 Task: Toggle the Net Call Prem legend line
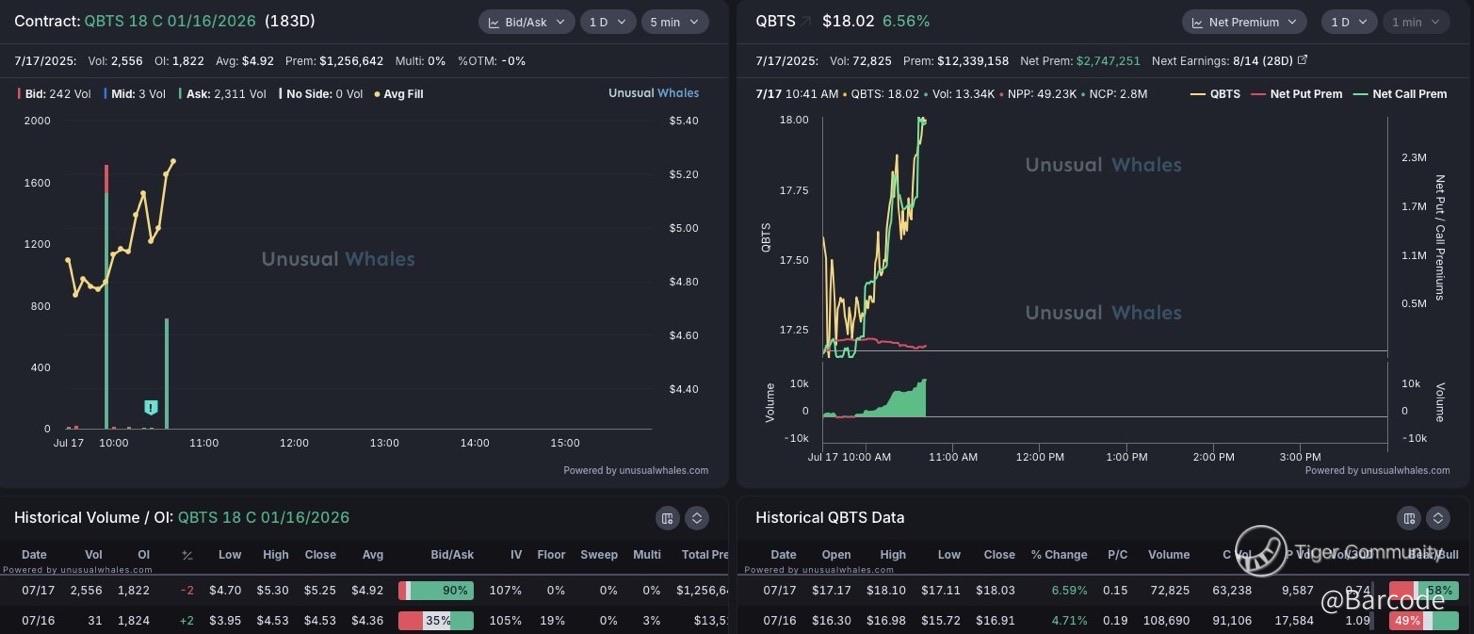pyautogui.click(x=1399, y=94)
